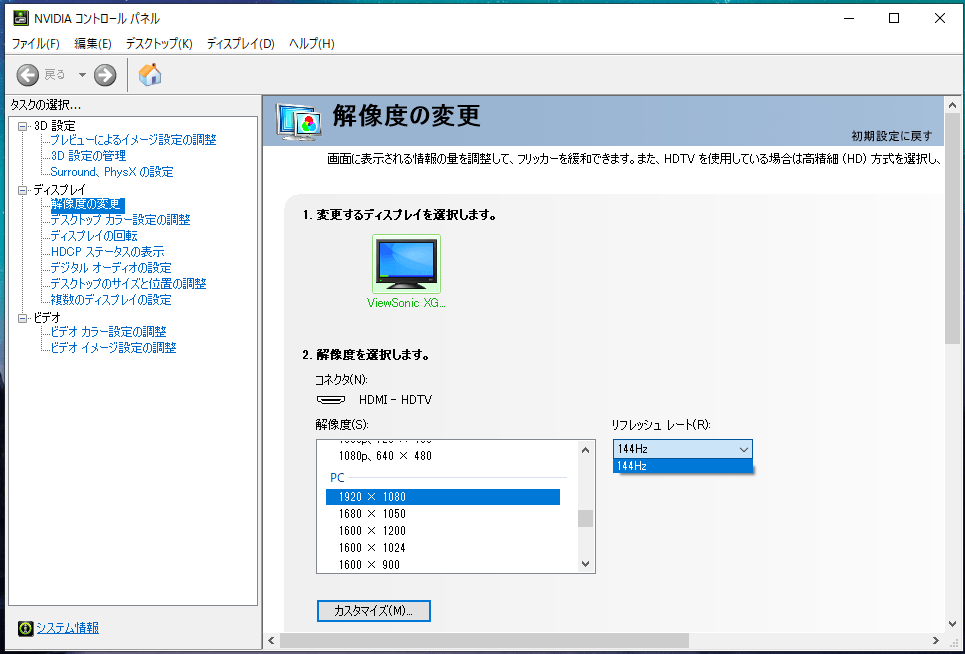Click the Back arrow icon in toolbar
Image resolution: width=965 pixels, height=654 pixels.
(28, 75)
